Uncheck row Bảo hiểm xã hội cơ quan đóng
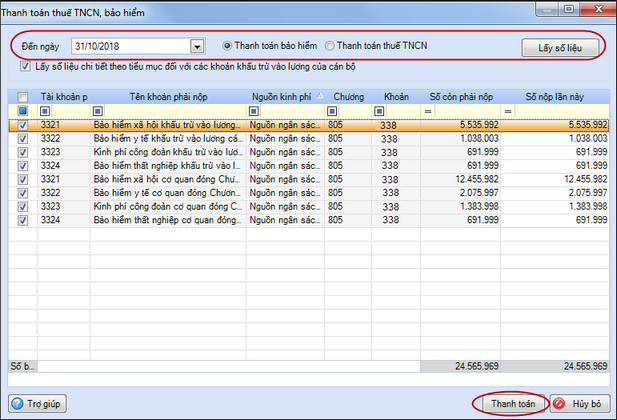The image size is (617, 420). coord(23,179)
